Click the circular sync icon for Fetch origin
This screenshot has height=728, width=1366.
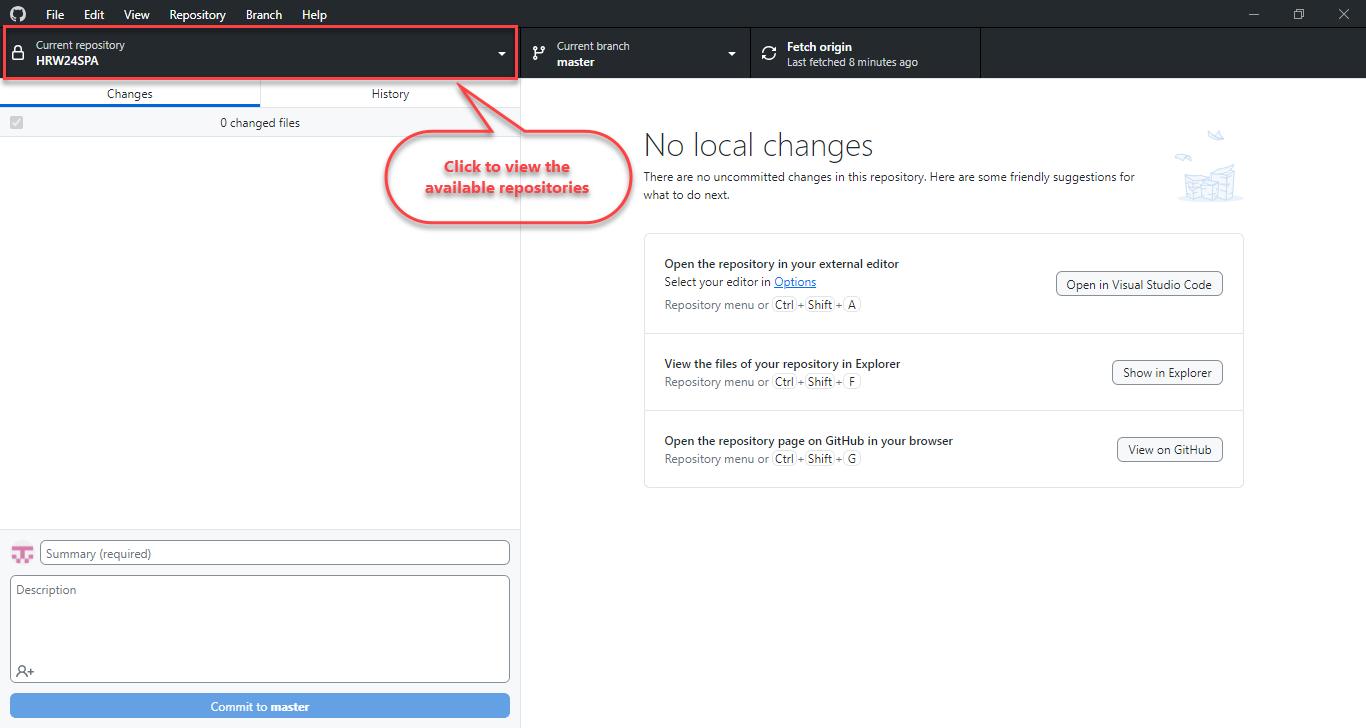tap(768, 52)
